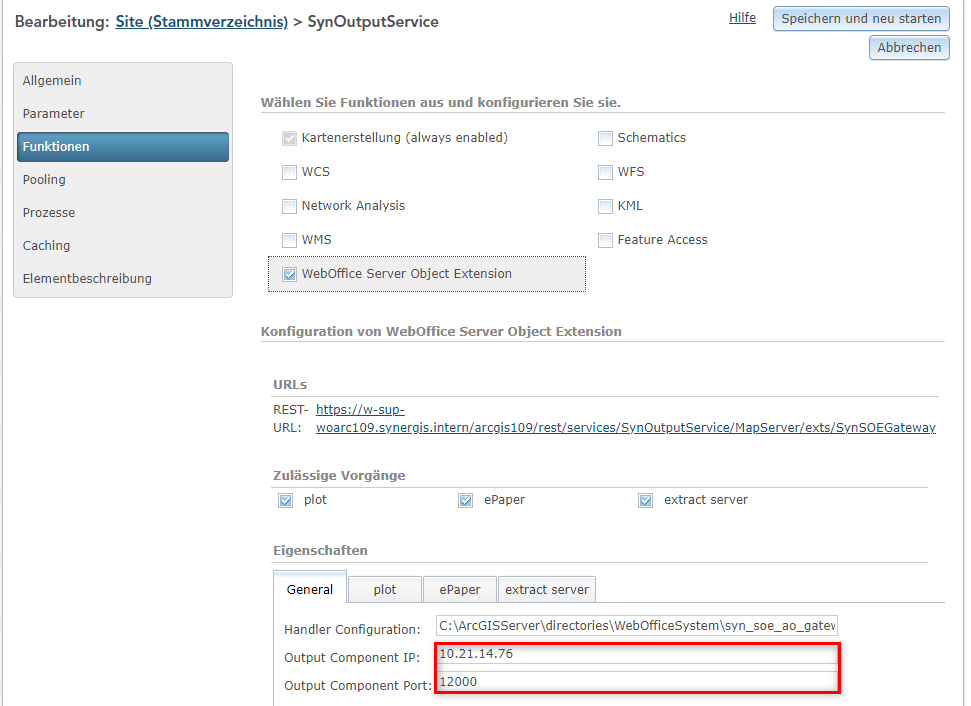971x706 pixels.
Task: Toggle the Network Analysis checkbox
Action: click(x=290, y=206)
